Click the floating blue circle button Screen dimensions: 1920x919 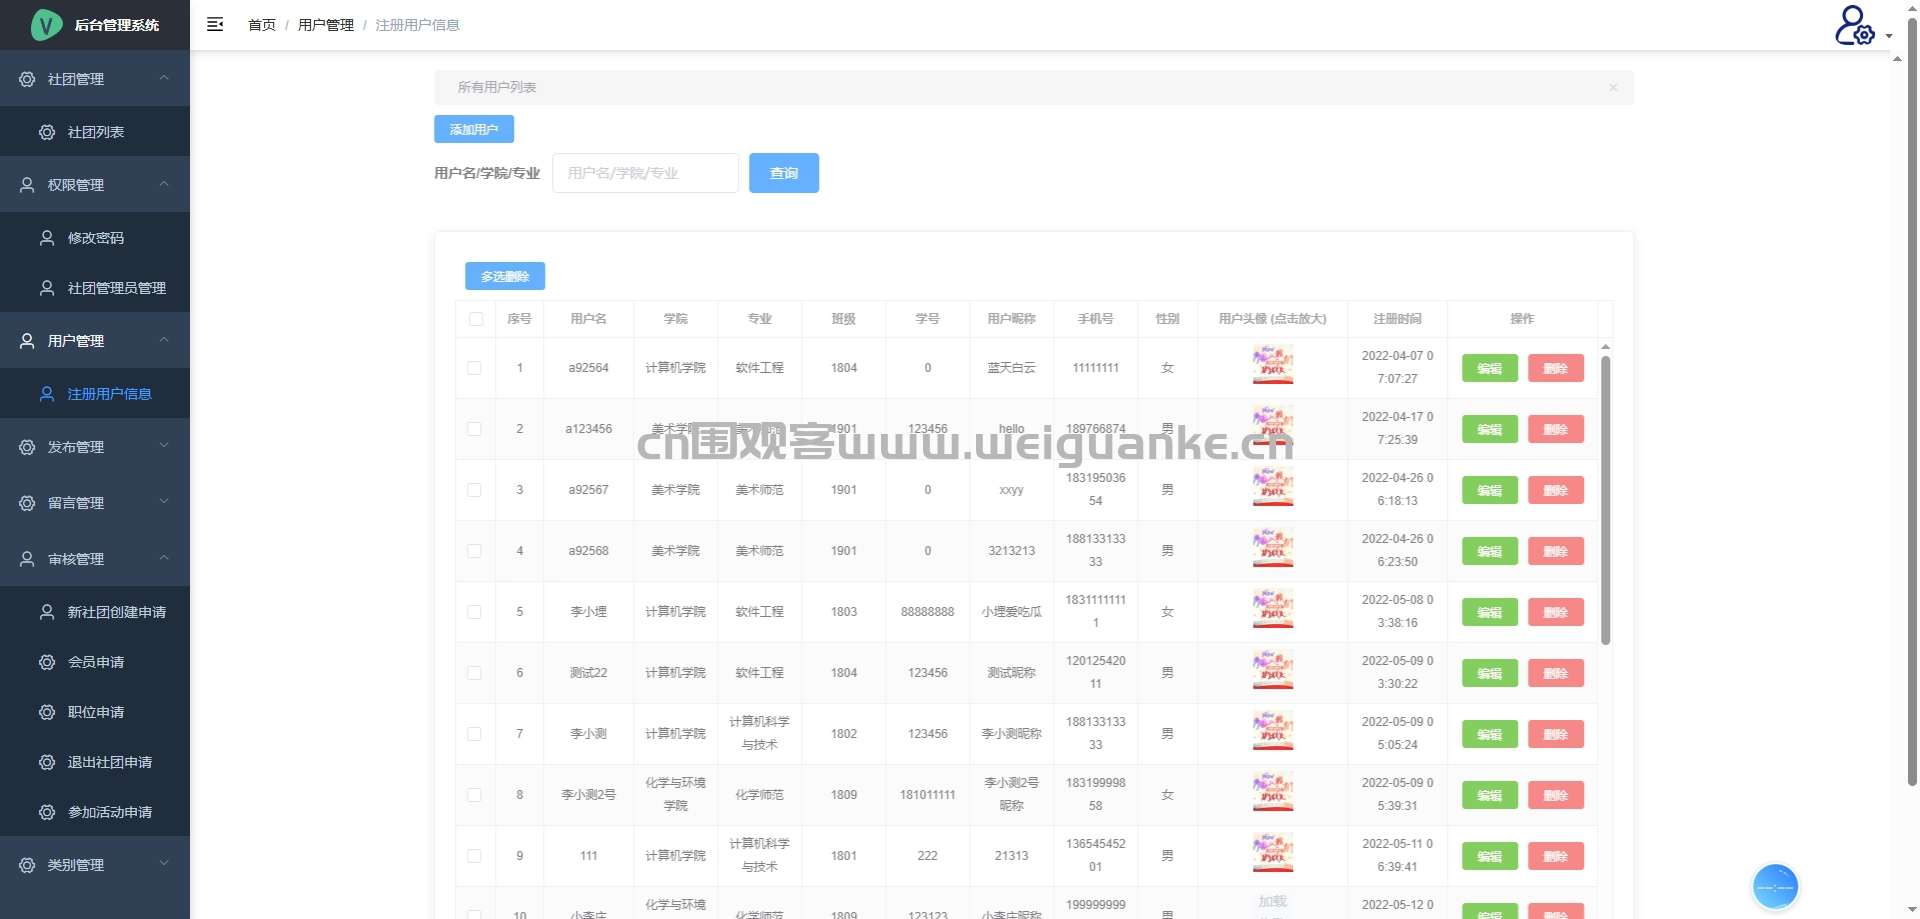pos(1775,886)
